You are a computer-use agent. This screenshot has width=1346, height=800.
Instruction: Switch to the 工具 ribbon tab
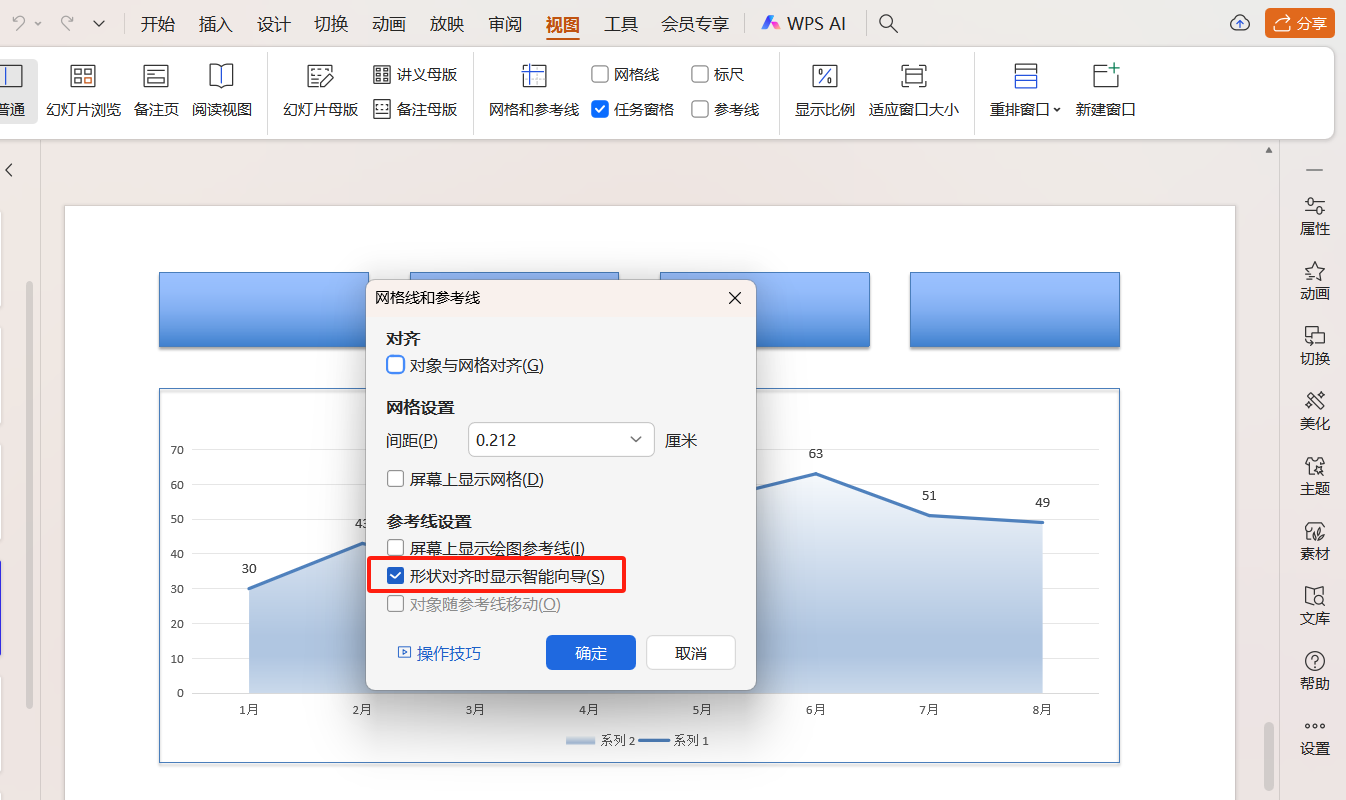[620, 23]
